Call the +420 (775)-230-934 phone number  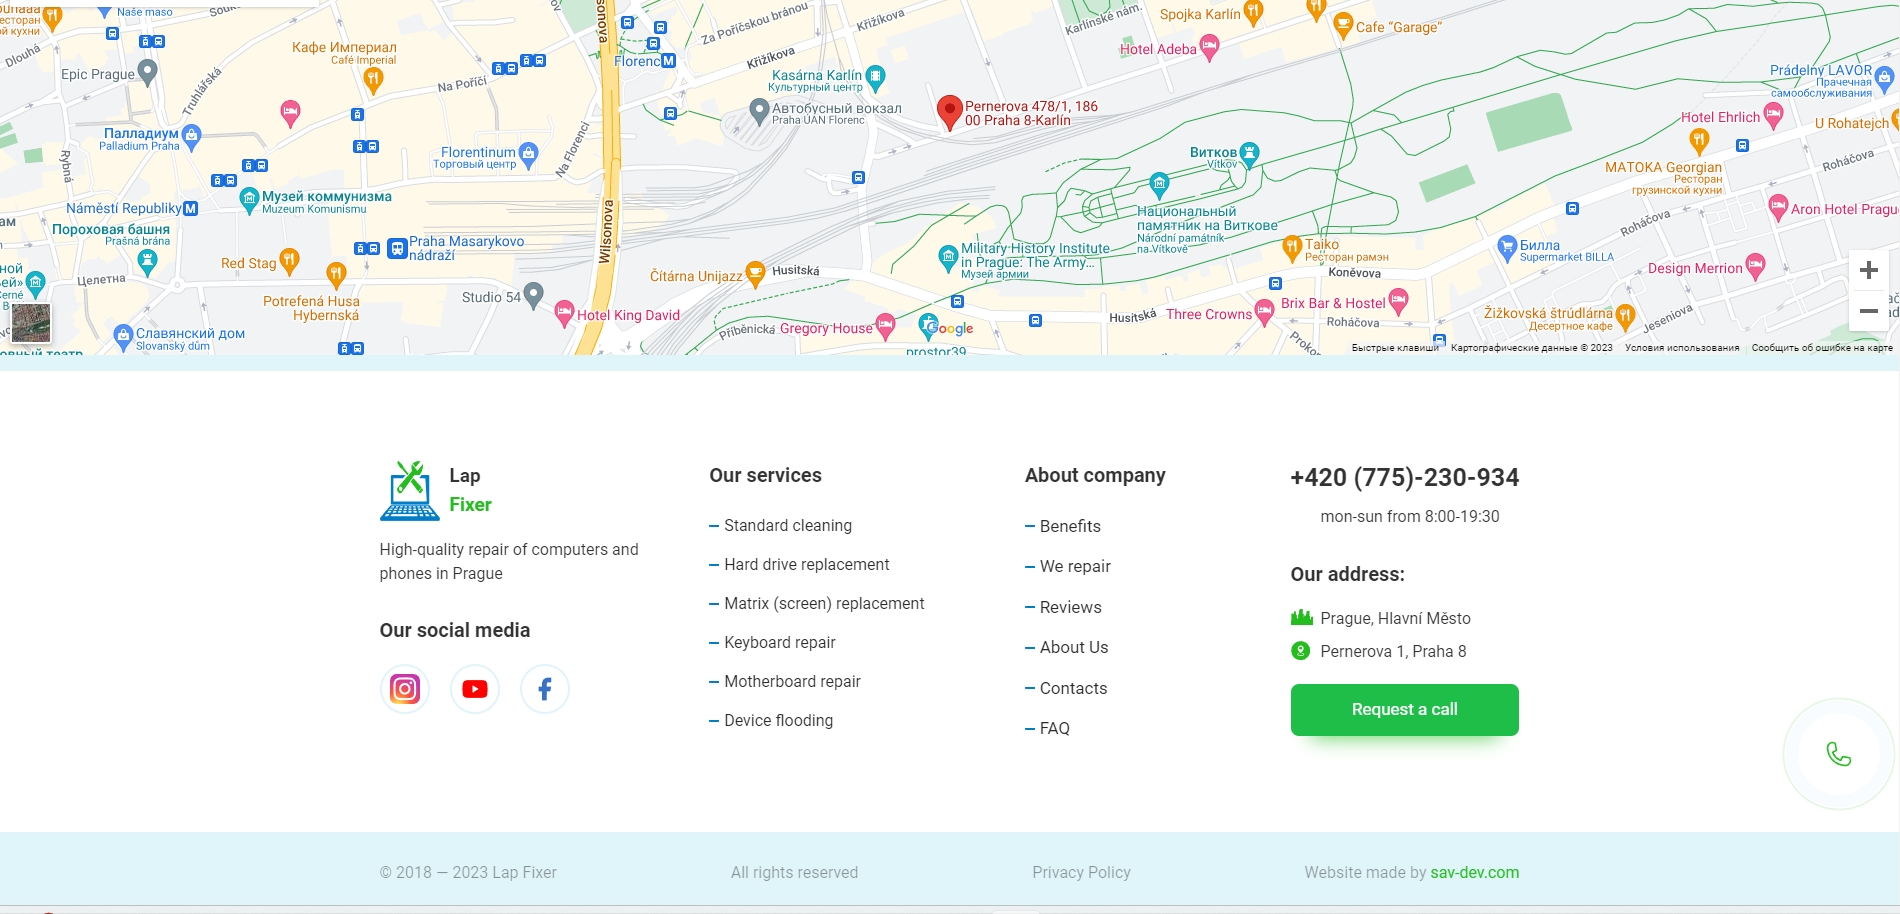pos(1404,478)
